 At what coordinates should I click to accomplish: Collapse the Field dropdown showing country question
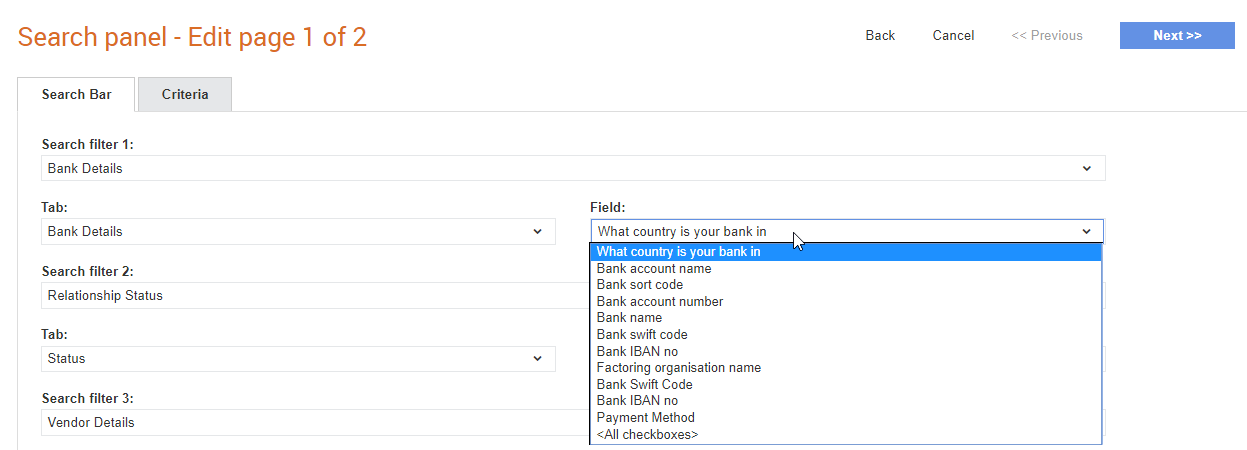click(x=846, y=231)
